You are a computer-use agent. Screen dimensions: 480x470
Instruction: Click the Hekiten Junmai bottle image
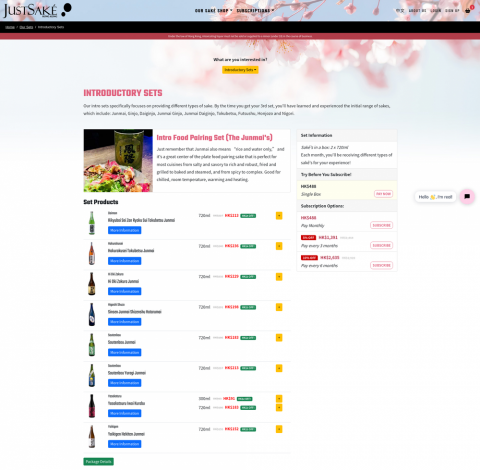(92, 436)
